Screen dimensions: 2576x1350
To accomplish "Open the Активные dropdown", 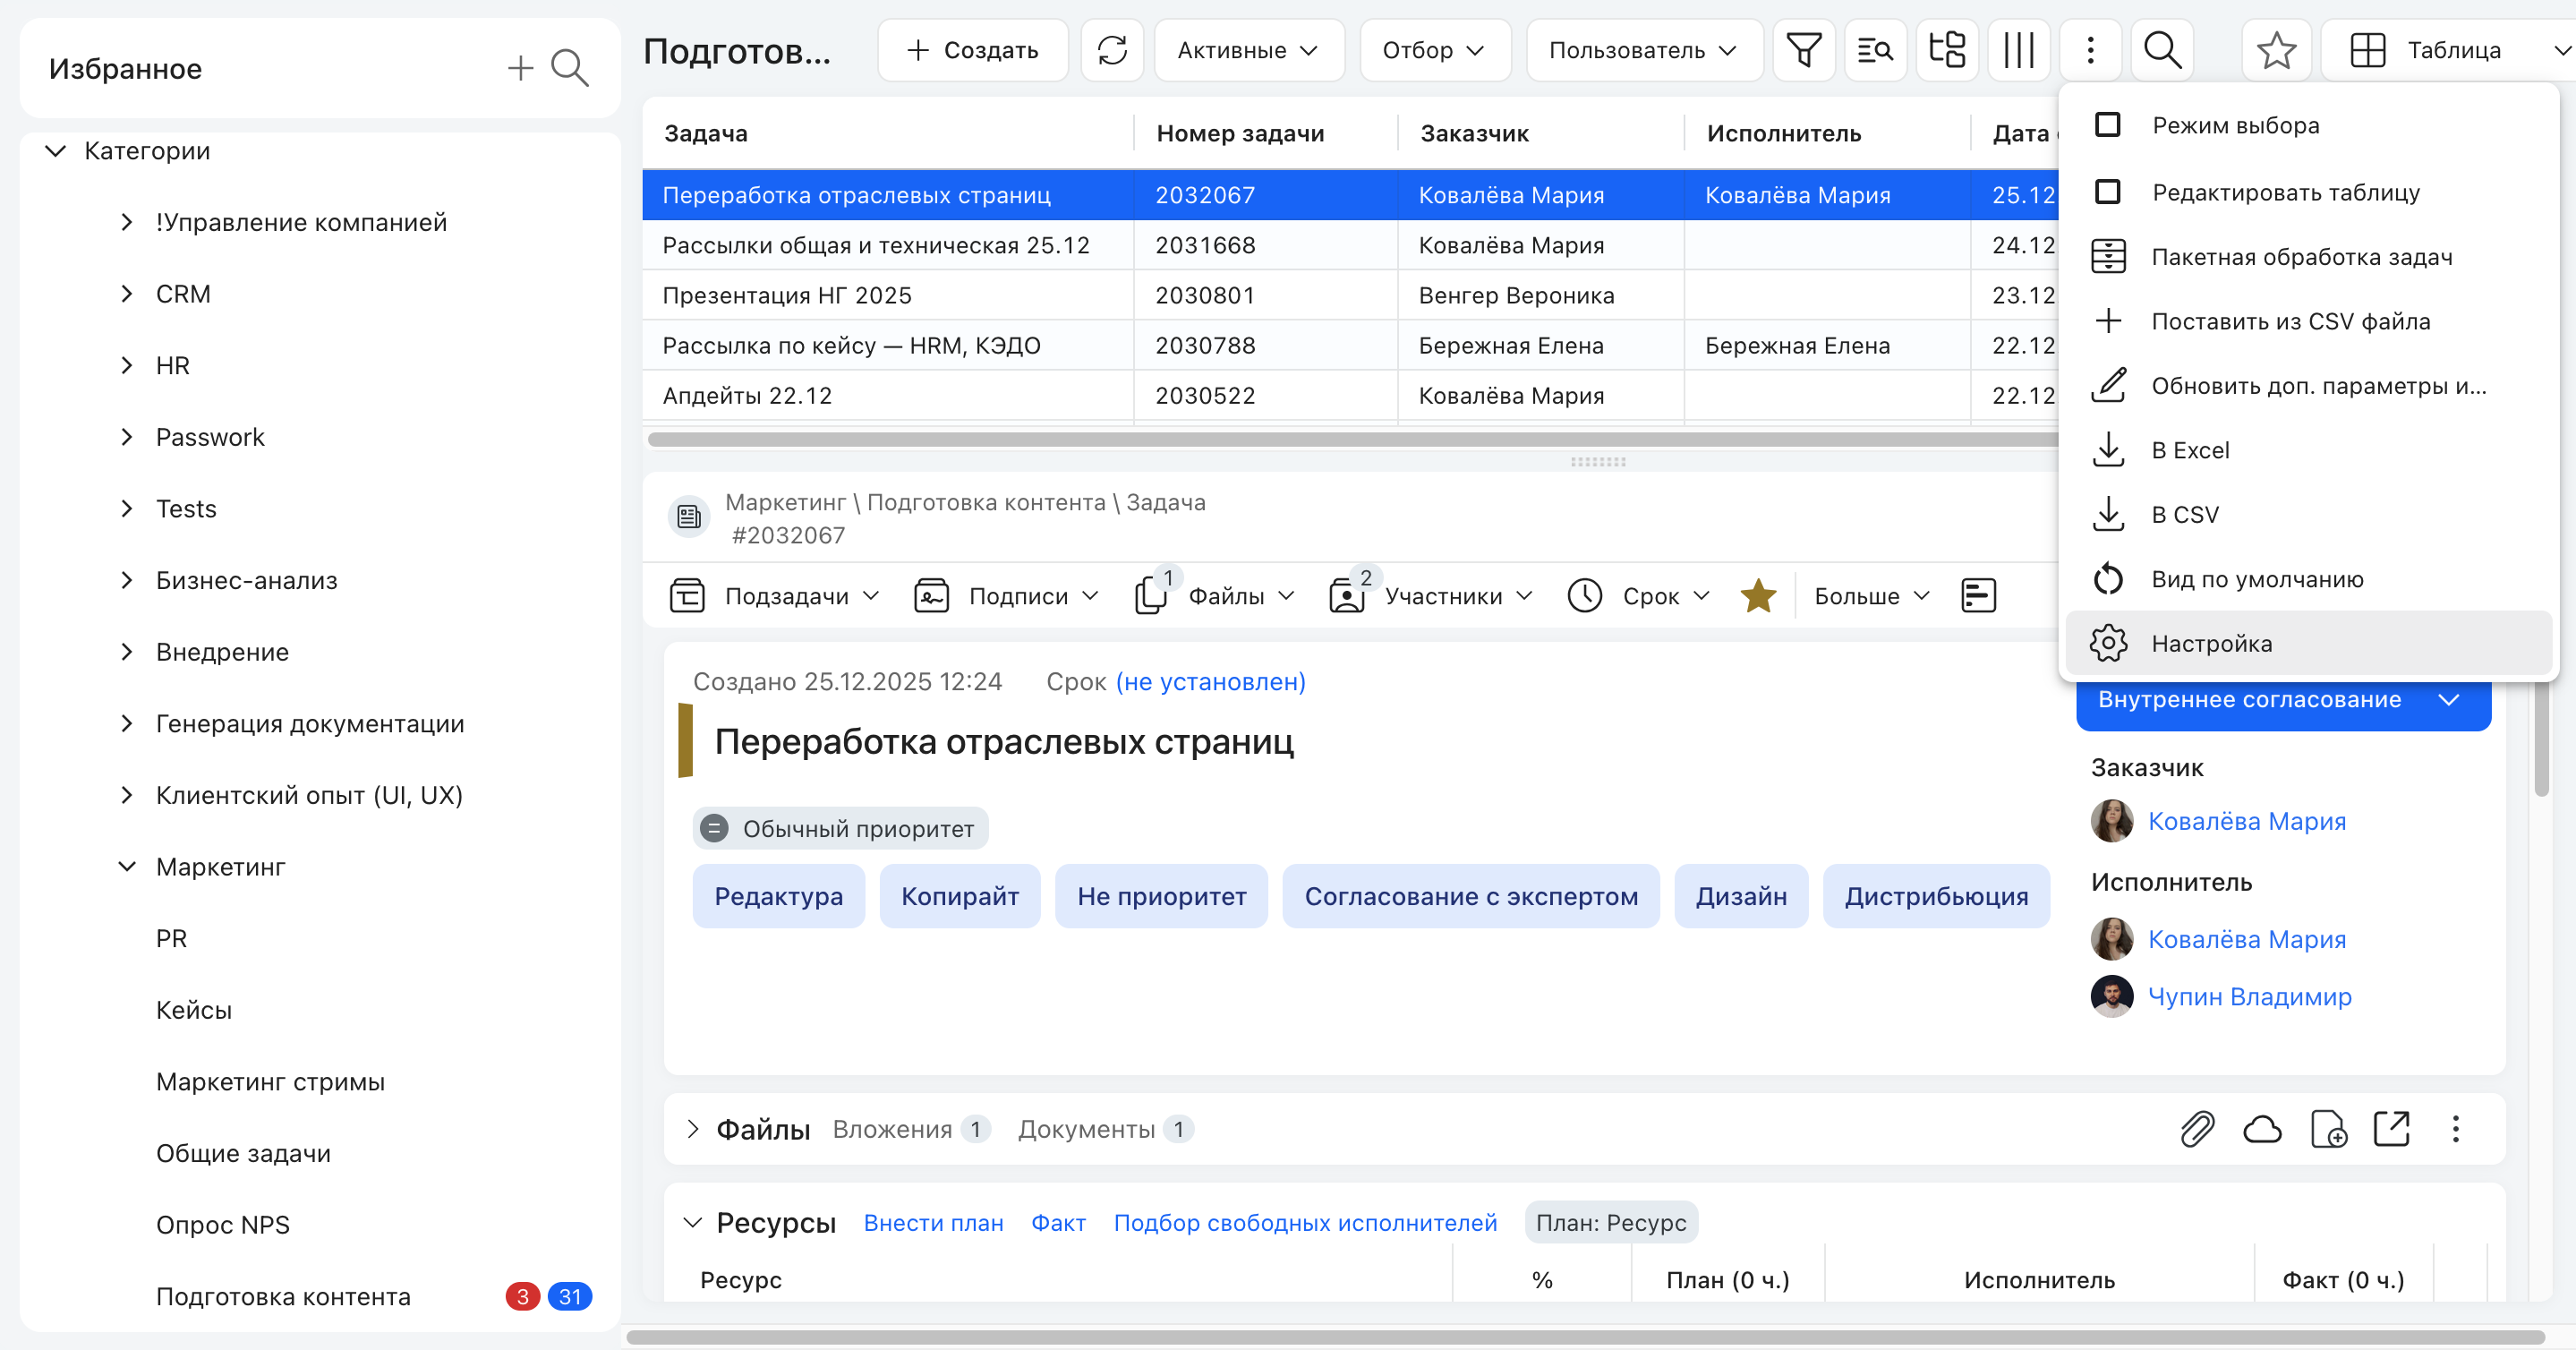I will [x=1249, y=50].
